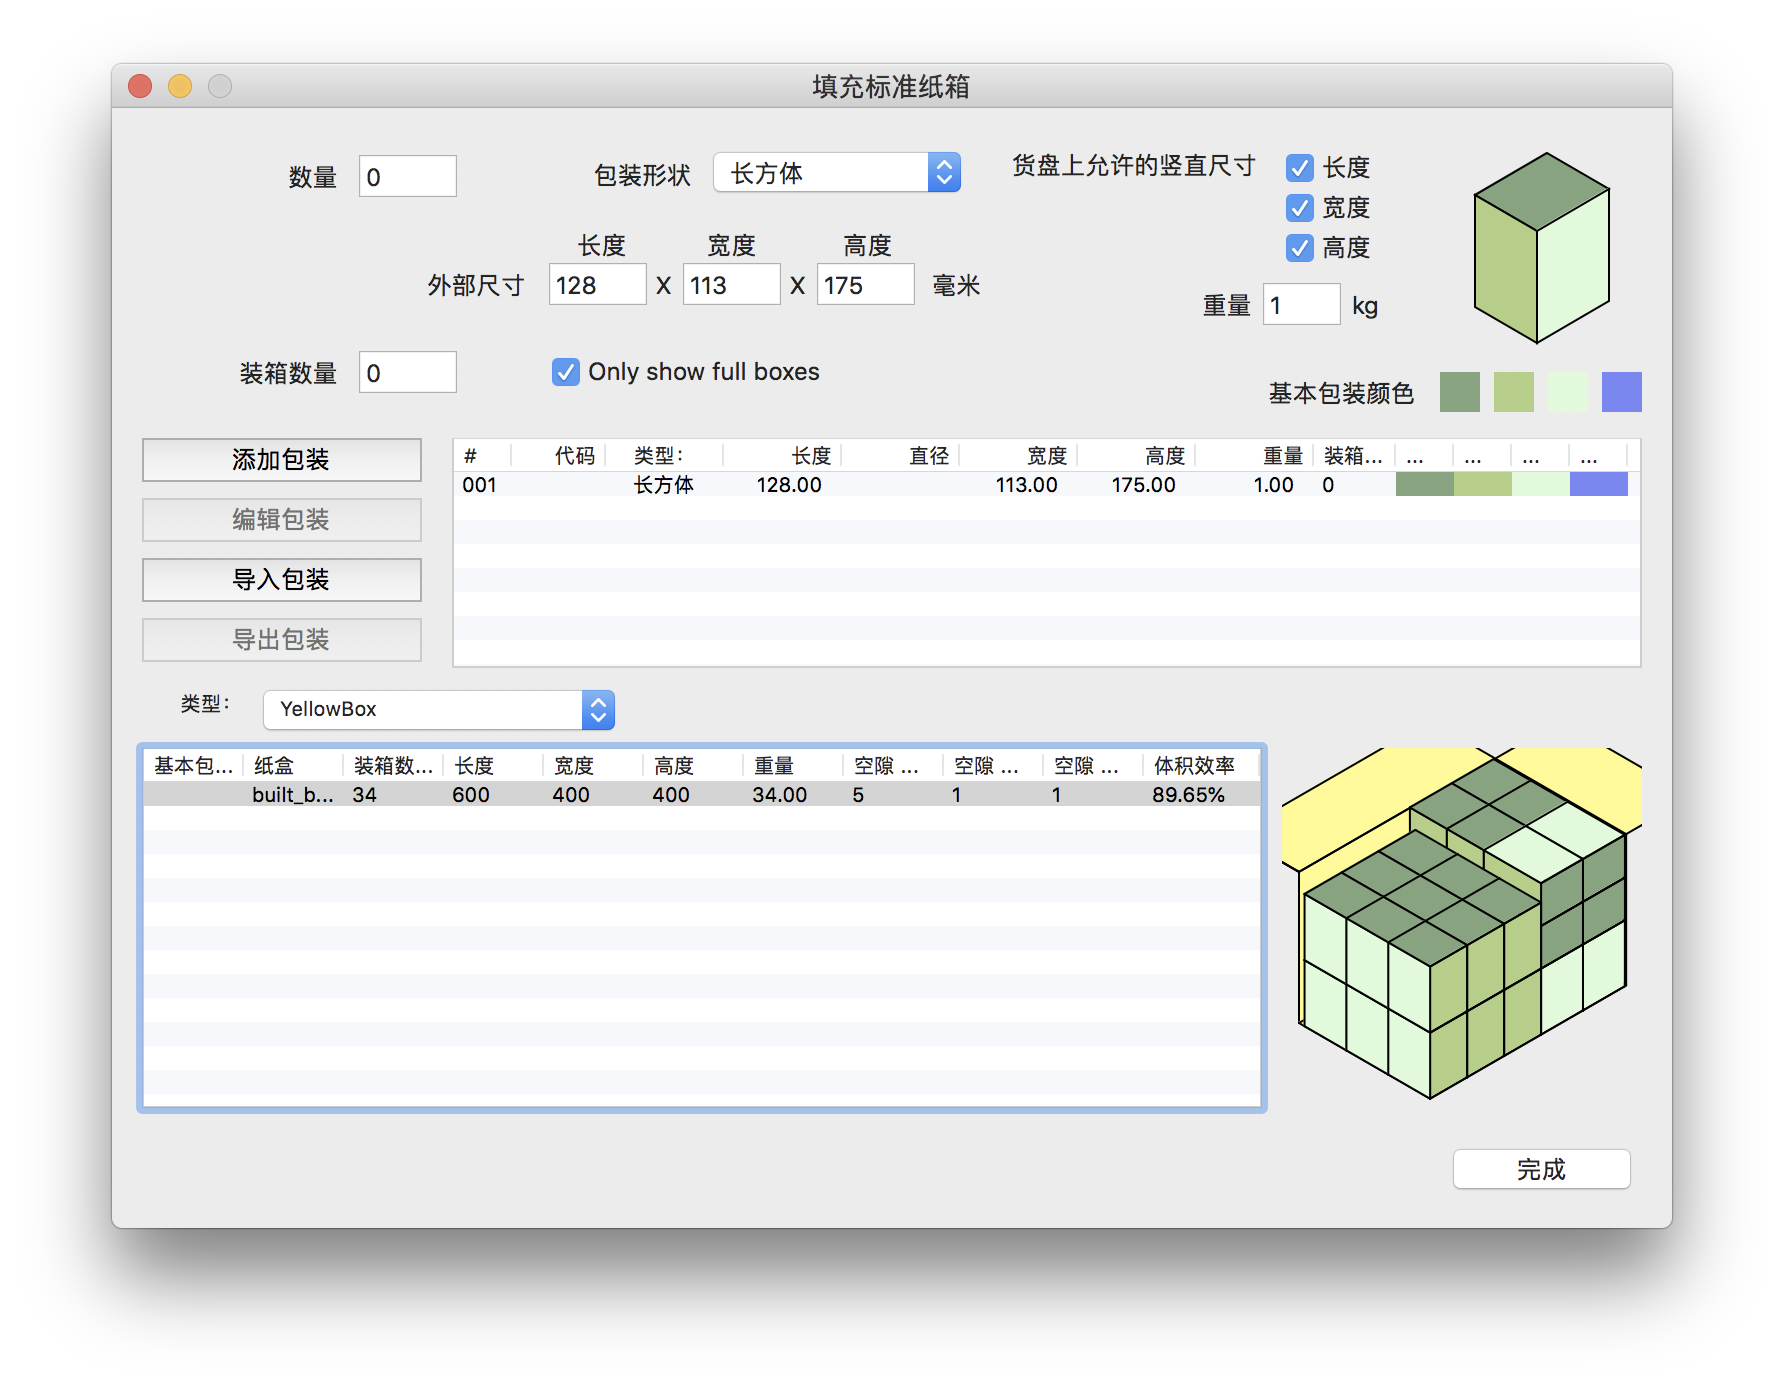Click the 89.65% efficiency value

(1188, 795)
